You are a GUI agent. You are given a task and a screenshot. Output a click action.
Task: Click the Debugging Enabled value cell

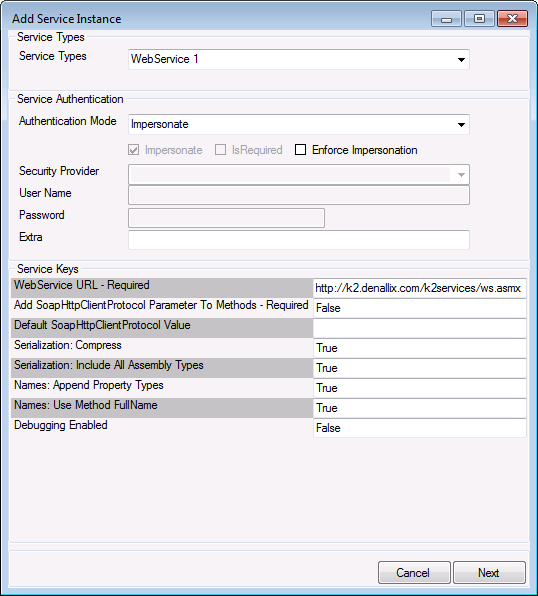[x=420, y=428]
